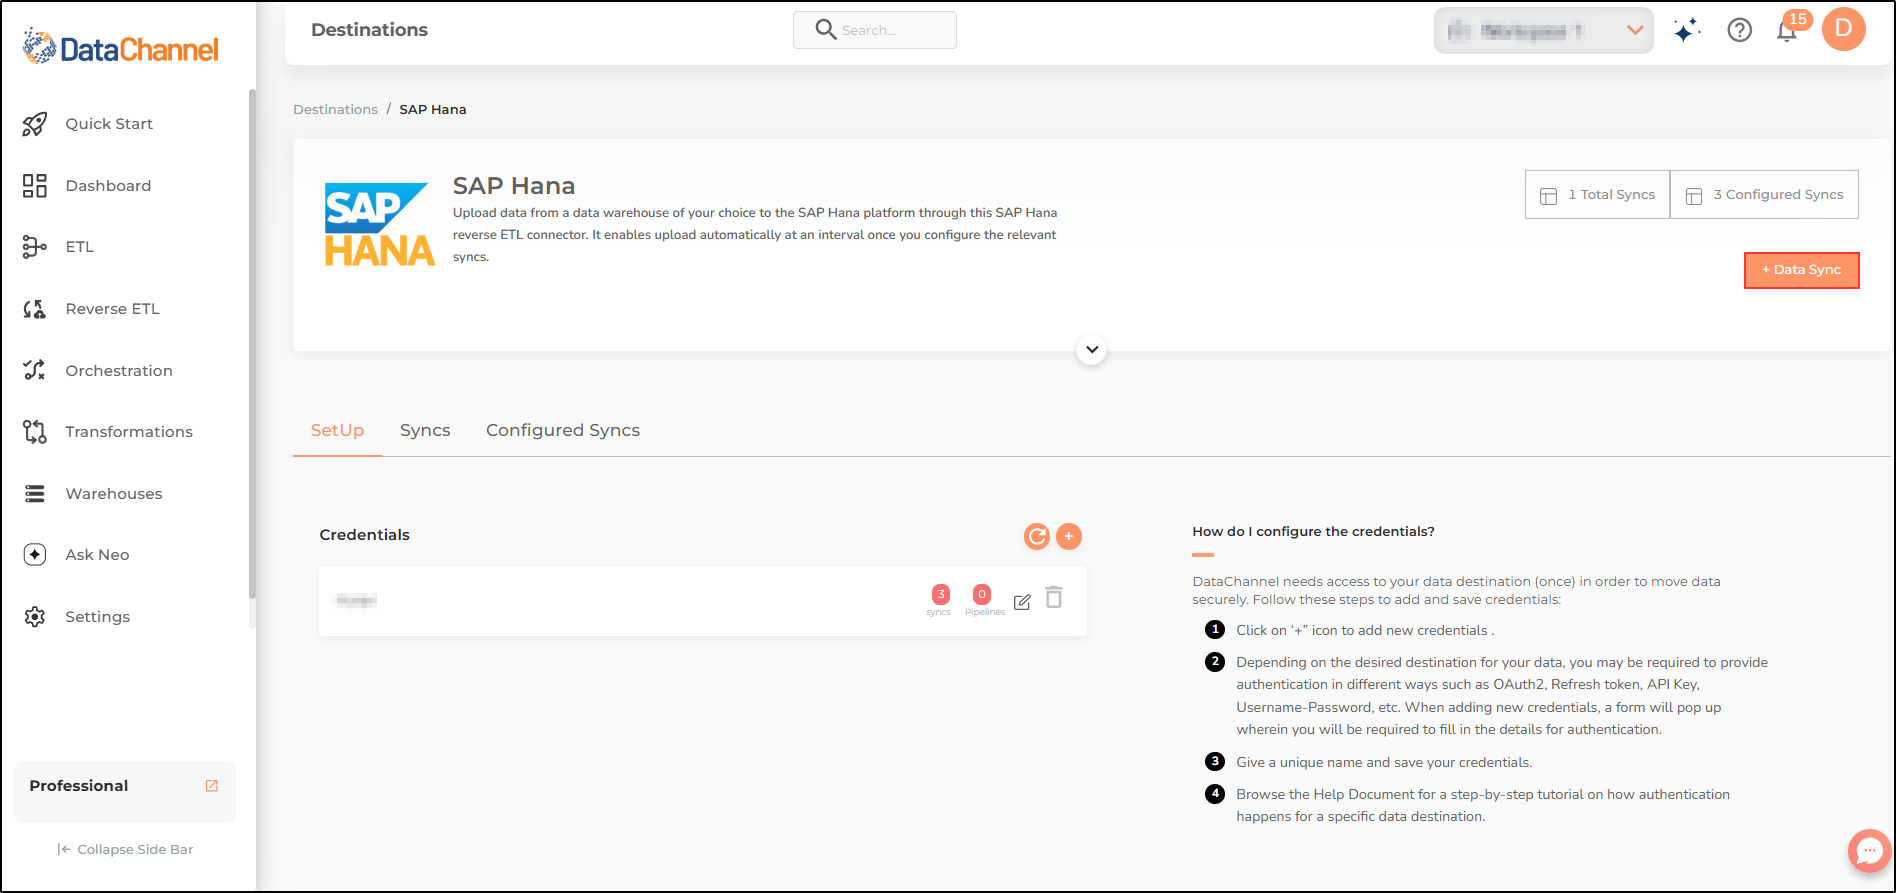The image size is (1896, 893).
Task: Click the sparkle AI icon
Action: tap(1687, 31)
